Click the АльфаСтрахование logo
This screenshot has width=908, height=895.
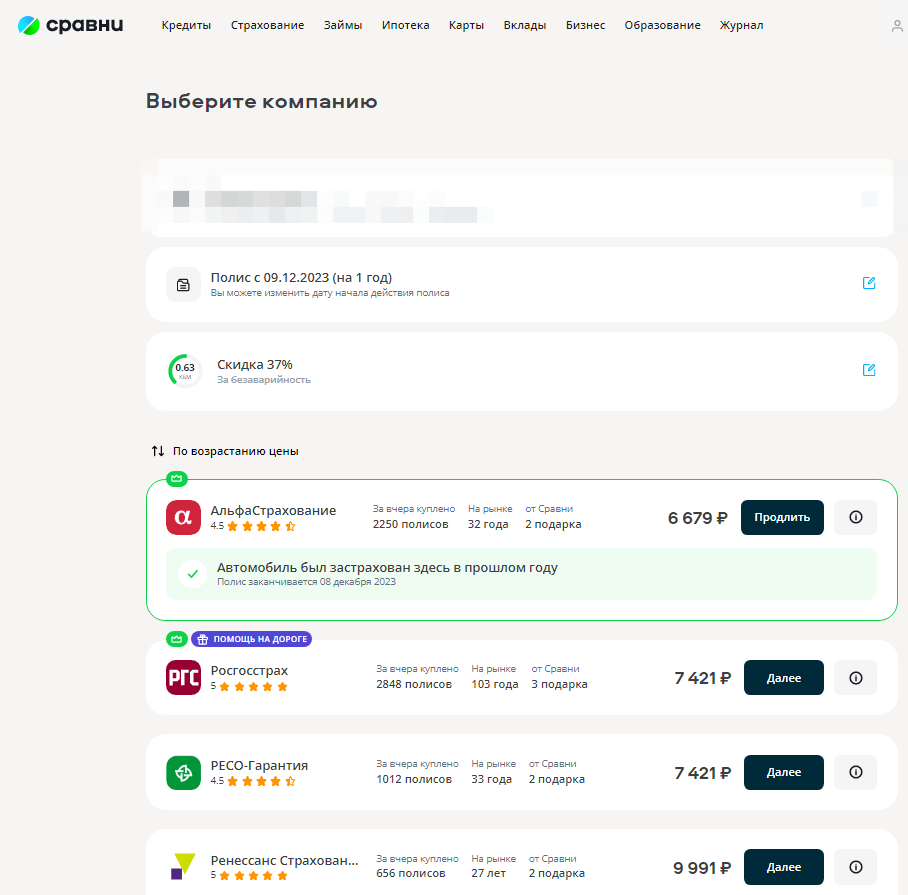[183, 518]
